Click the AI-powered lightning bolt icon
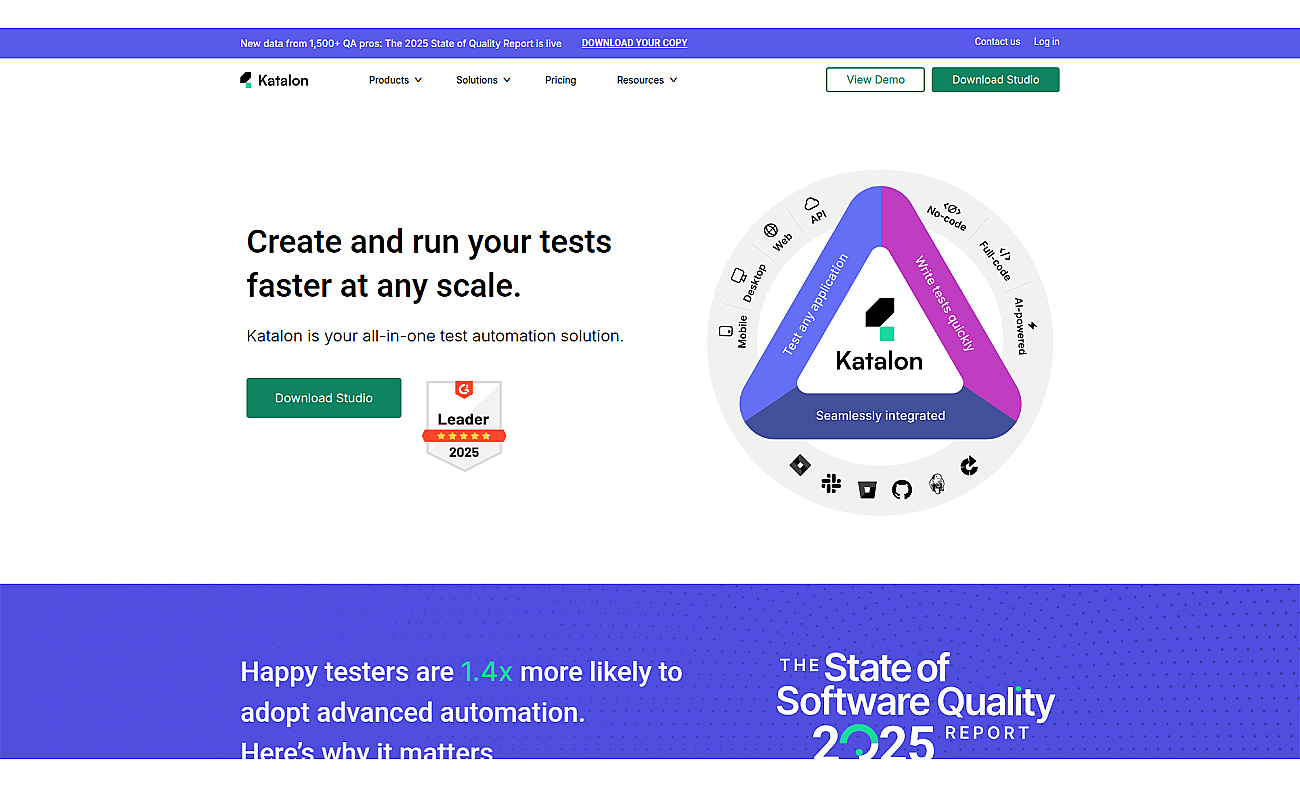 click(x=1033, y=325)
